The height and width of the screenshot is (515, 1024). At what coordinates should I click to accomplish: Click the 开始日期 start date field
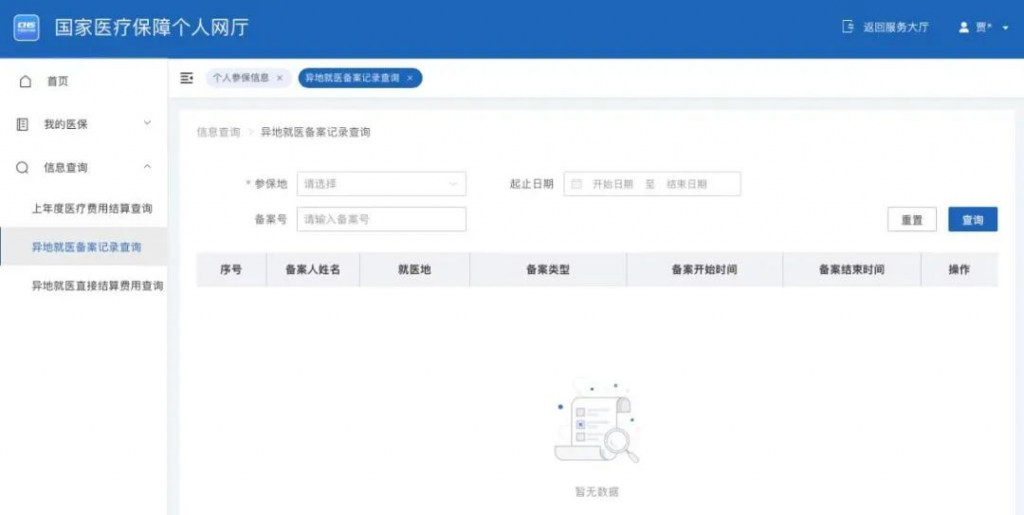click(x=613, y=184)
